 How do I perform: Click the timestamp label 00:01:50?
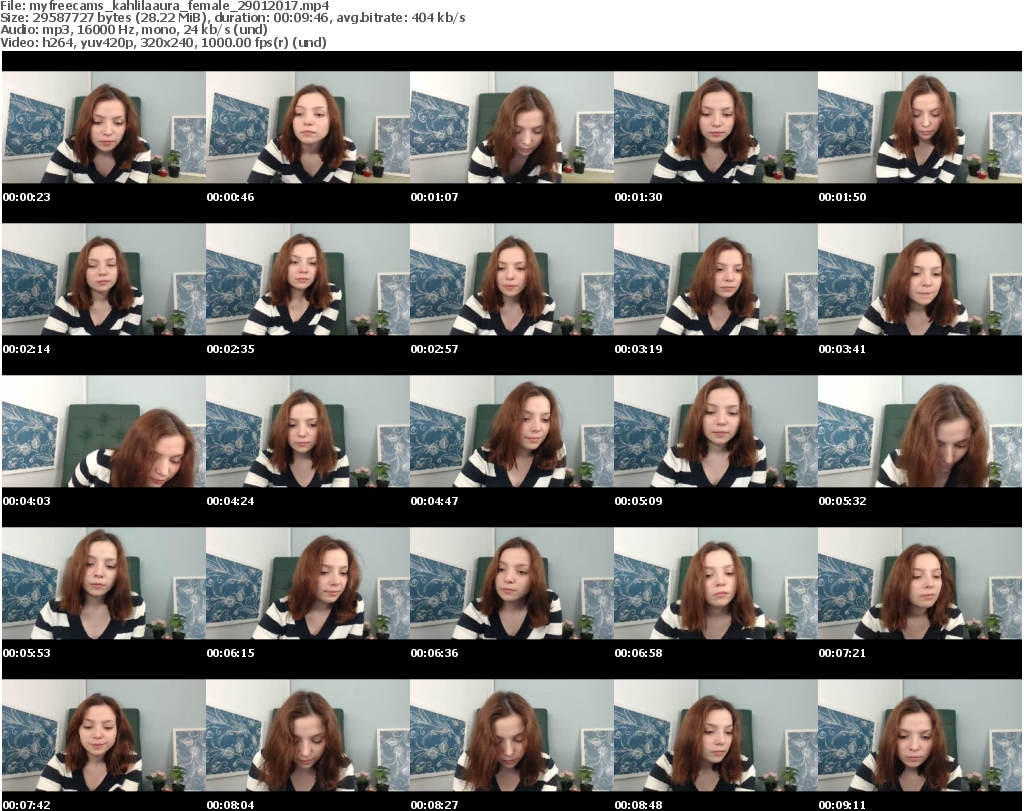[842, 197]
